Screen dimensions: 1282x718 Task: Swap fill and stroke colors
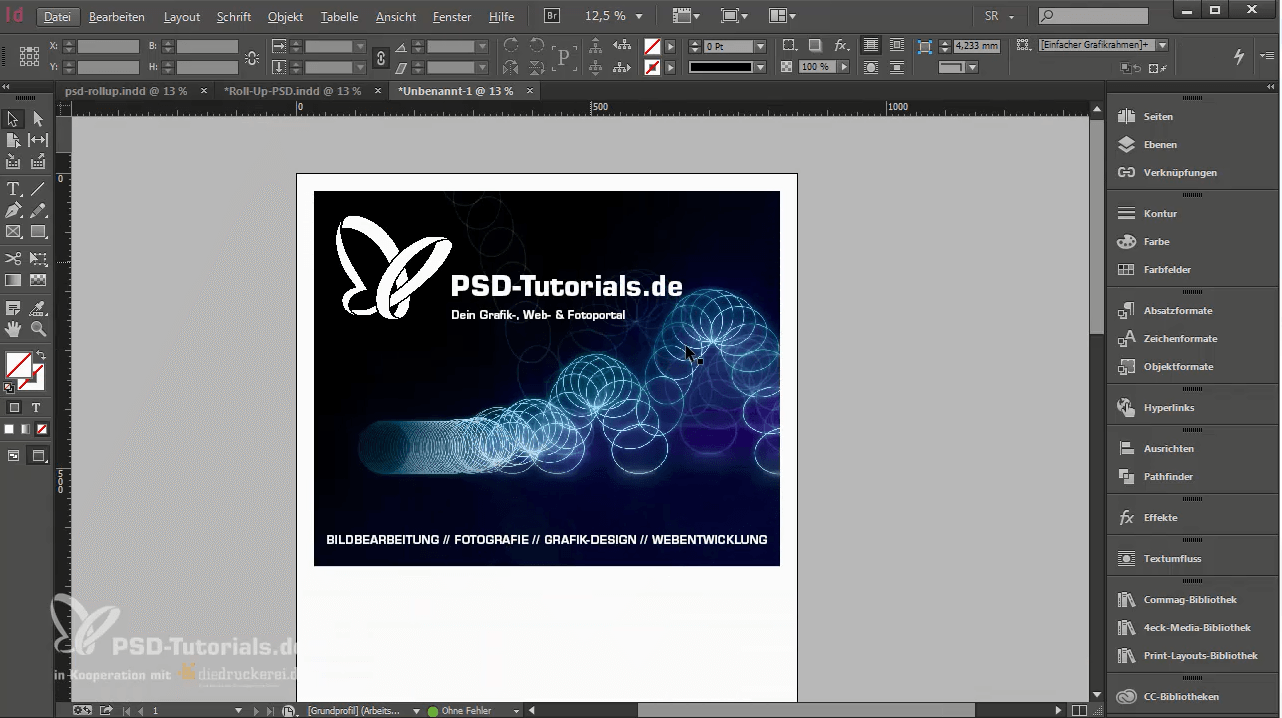[x=41, y=355]
